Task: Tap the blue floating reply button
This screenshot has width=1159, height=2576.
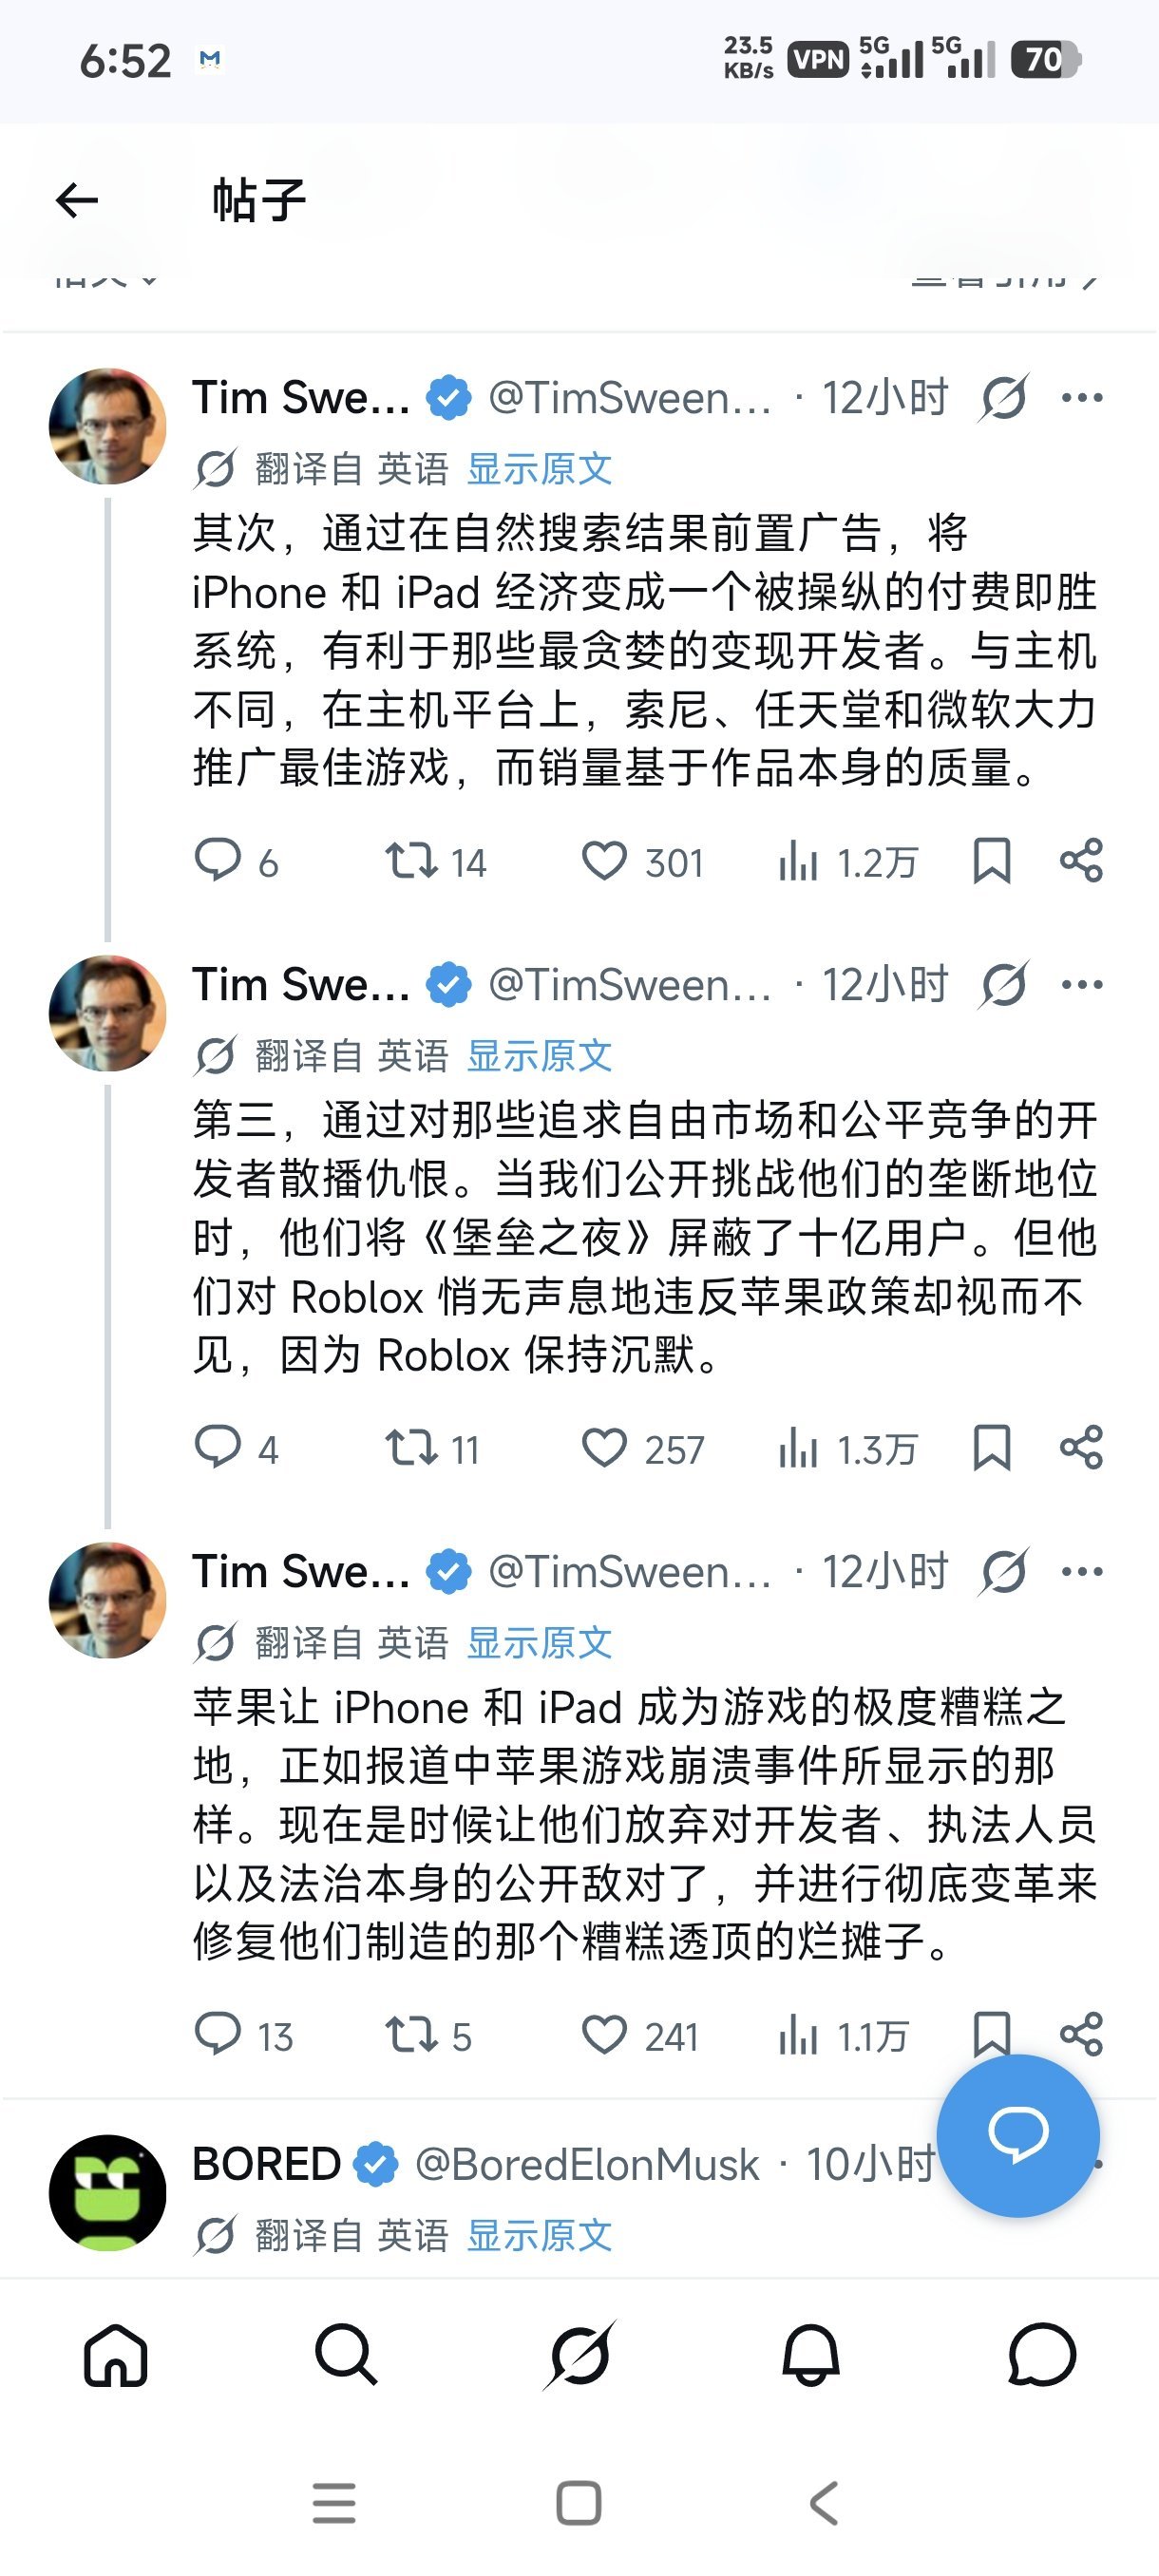Action: point(1018,2136)
